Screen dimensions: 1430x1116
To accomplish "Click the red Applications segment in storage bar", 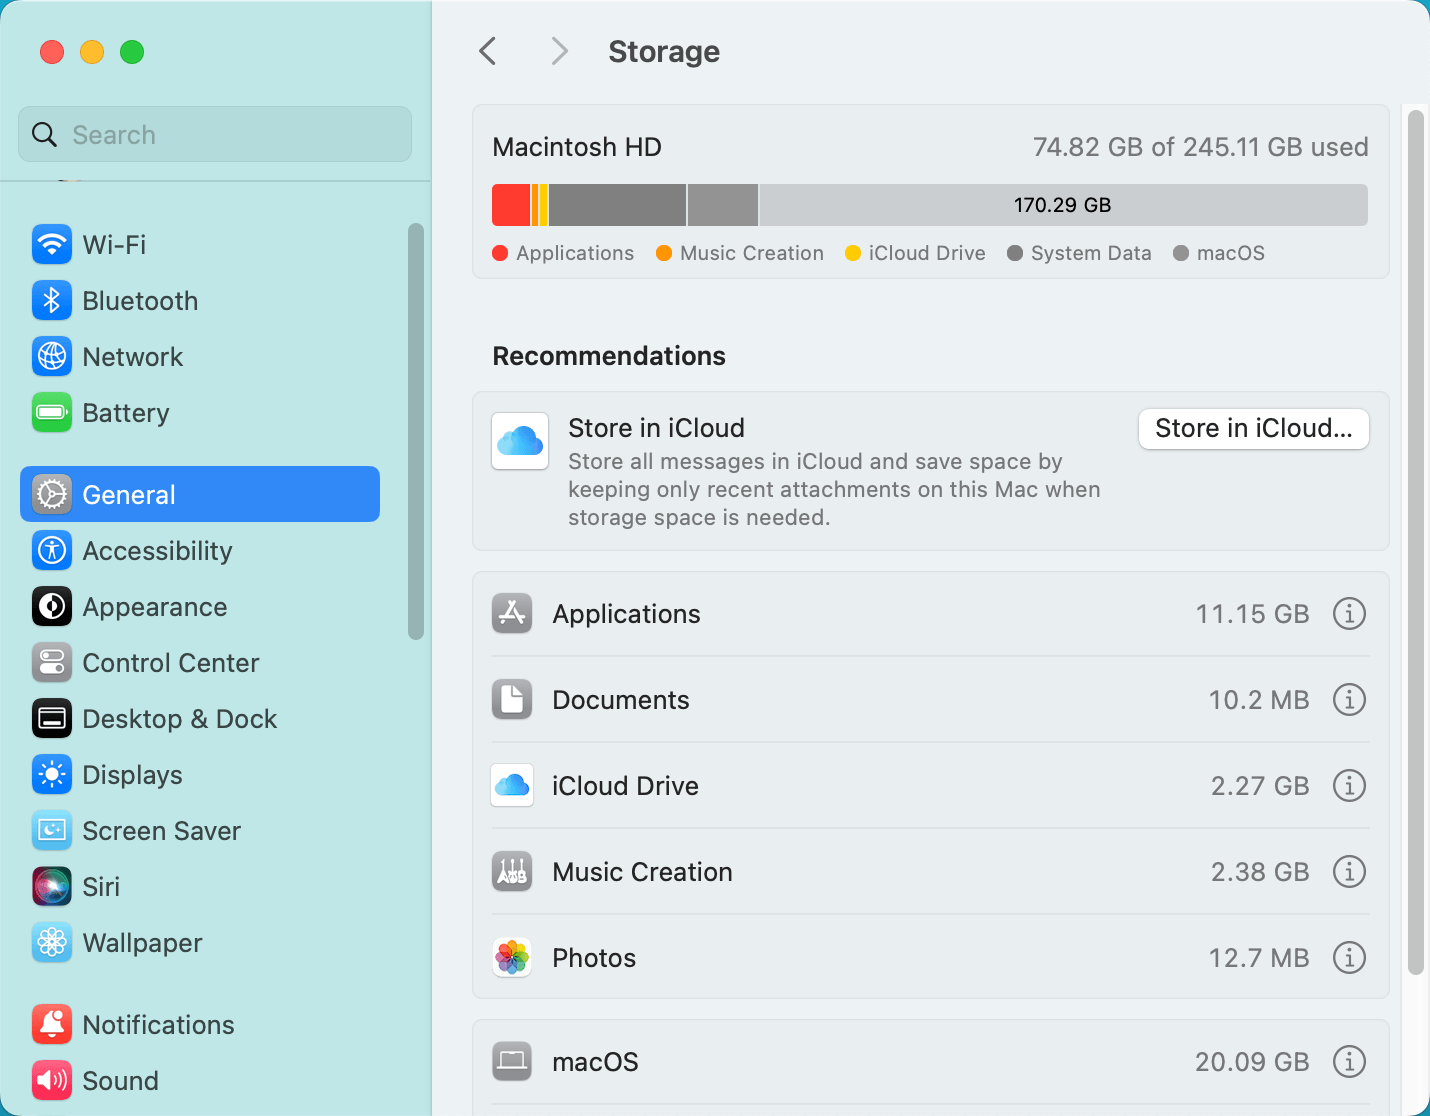I will point(510,205).
